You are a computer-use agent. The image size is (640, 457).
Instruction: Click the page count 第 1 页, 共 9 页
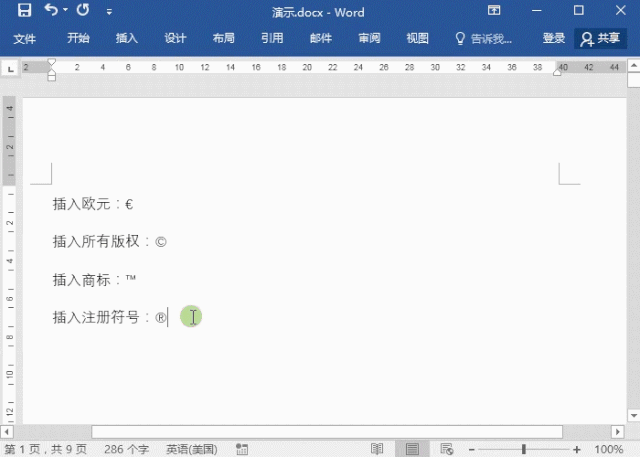tap(46, 449)
